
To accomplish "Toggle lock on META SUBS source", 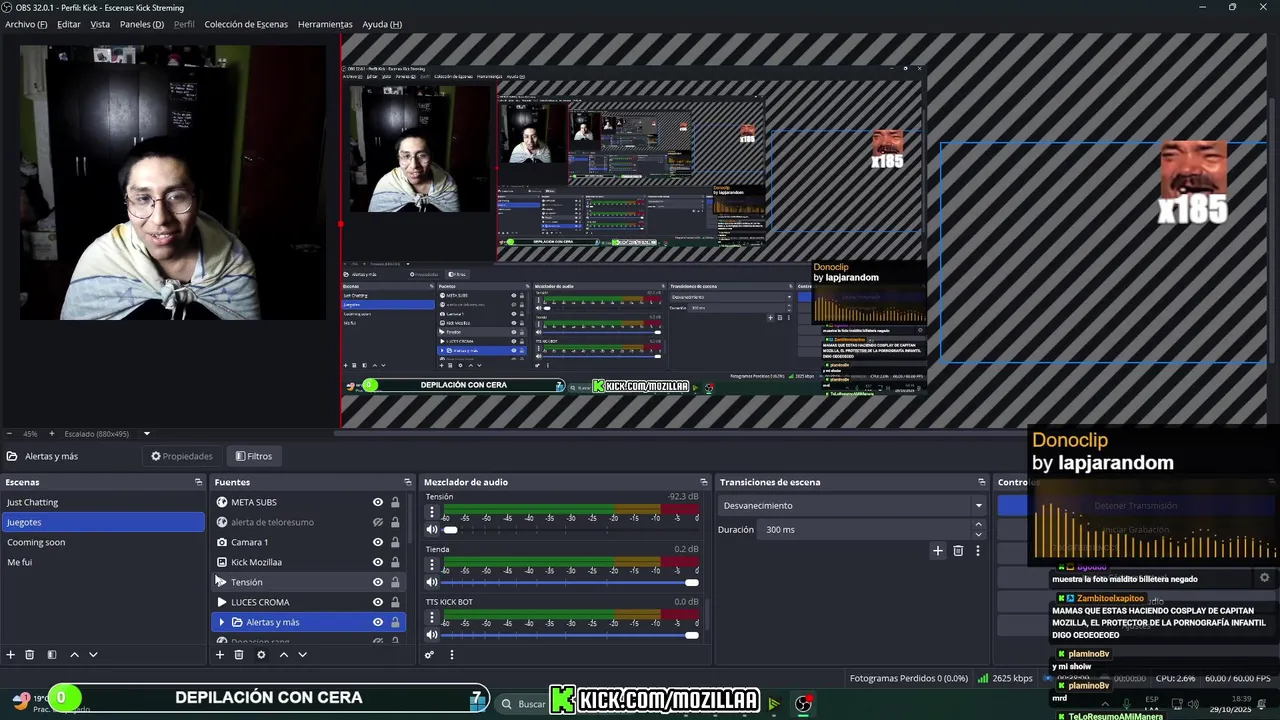I will [395, 502].
